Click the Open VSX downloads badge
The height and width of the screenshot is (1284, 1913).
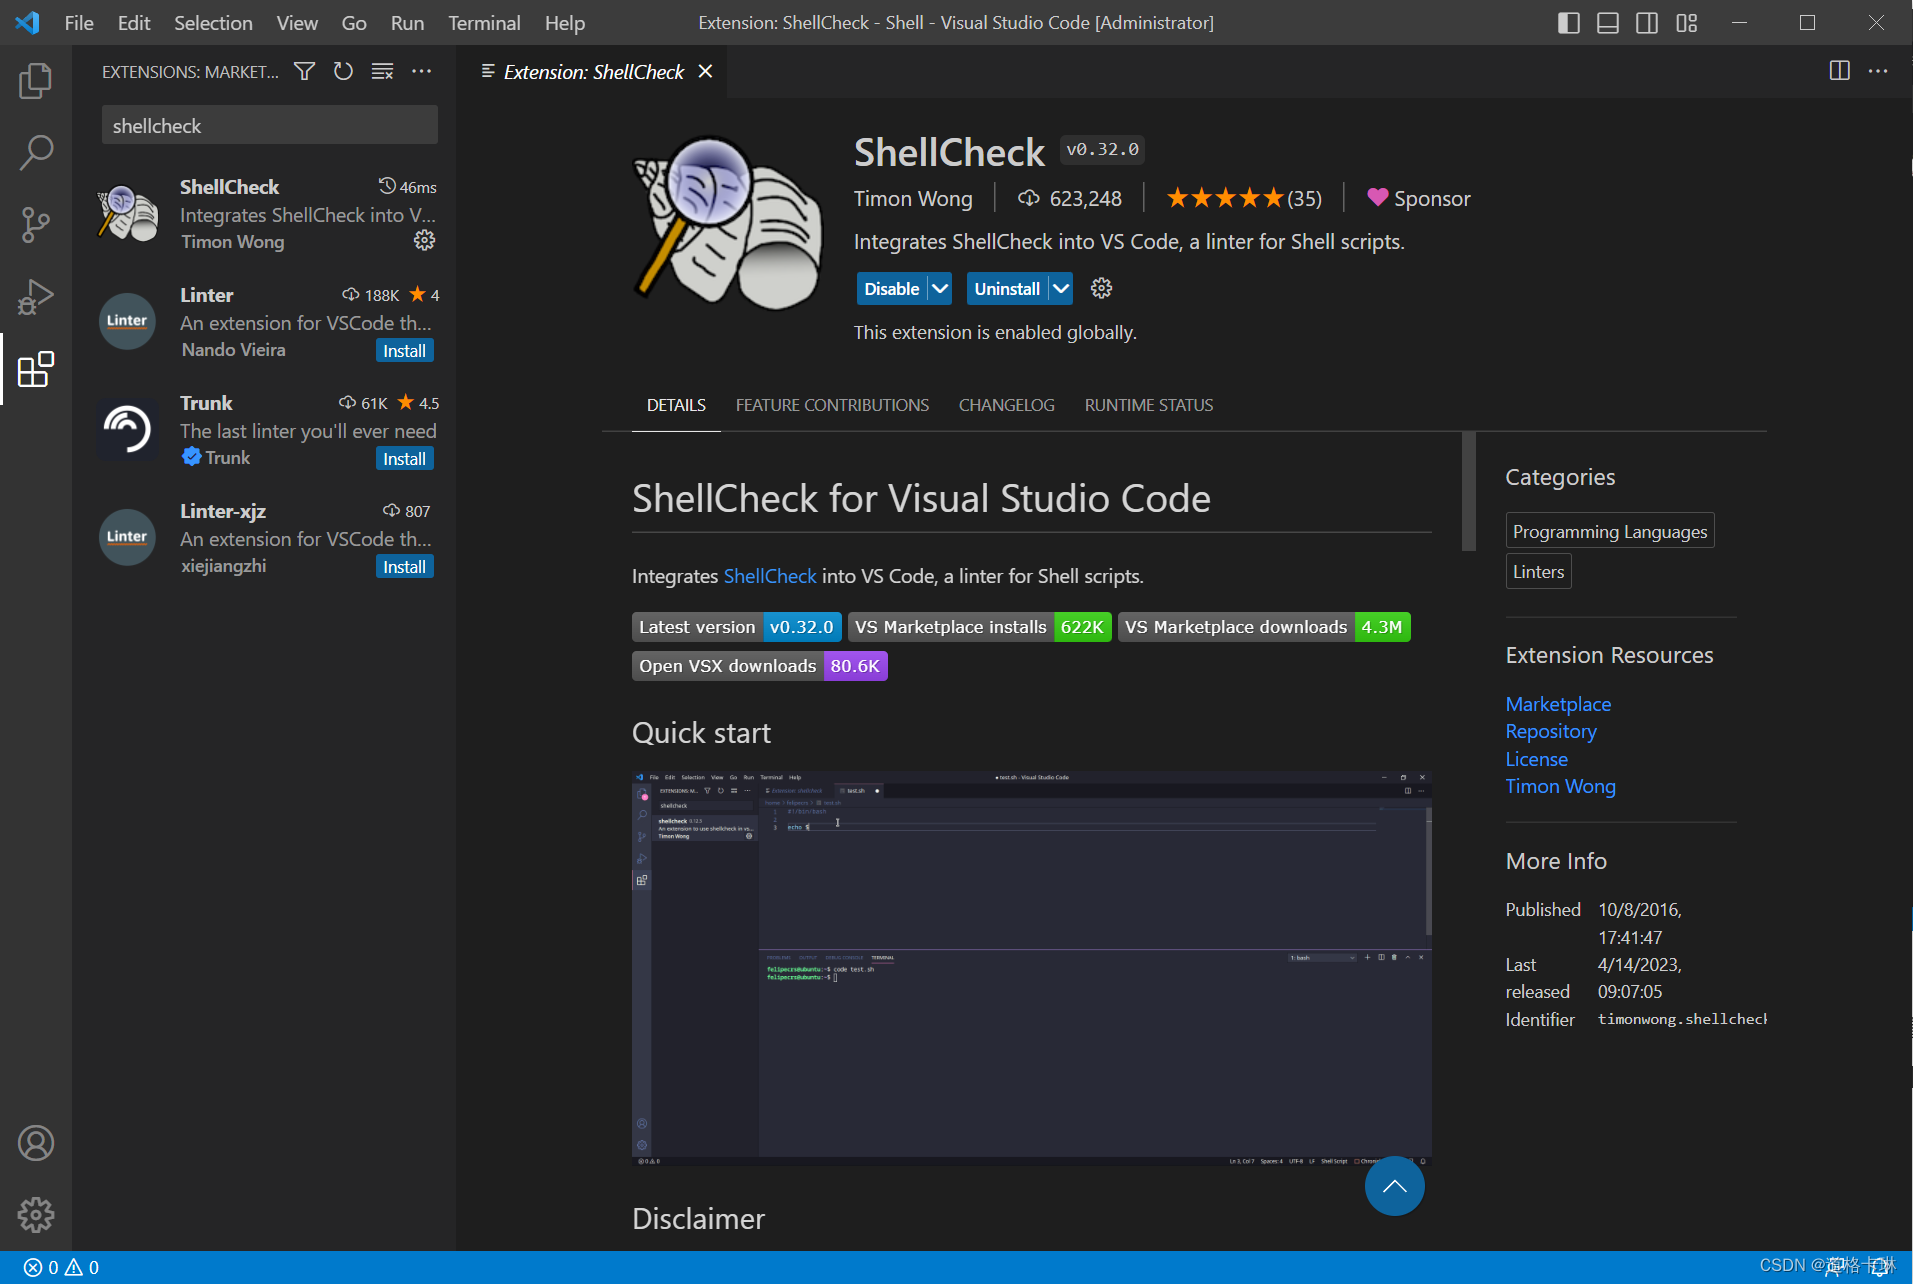pyautogui.click(x=759, y=666)
